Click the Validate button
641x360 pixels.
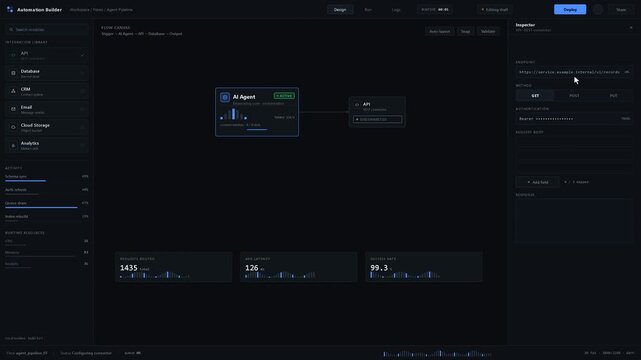pos(488,31)
